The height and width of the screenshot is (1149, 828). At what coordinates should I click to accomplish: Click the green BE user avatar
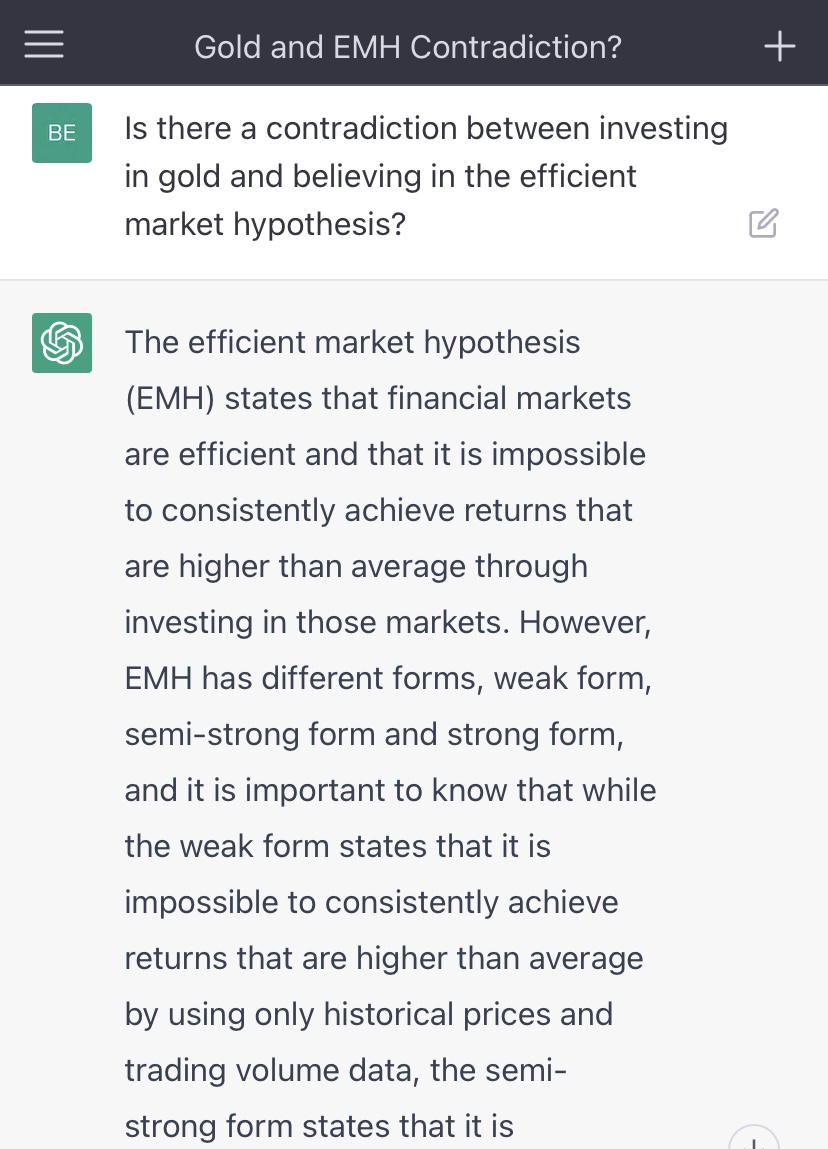(x=62, y=133)
